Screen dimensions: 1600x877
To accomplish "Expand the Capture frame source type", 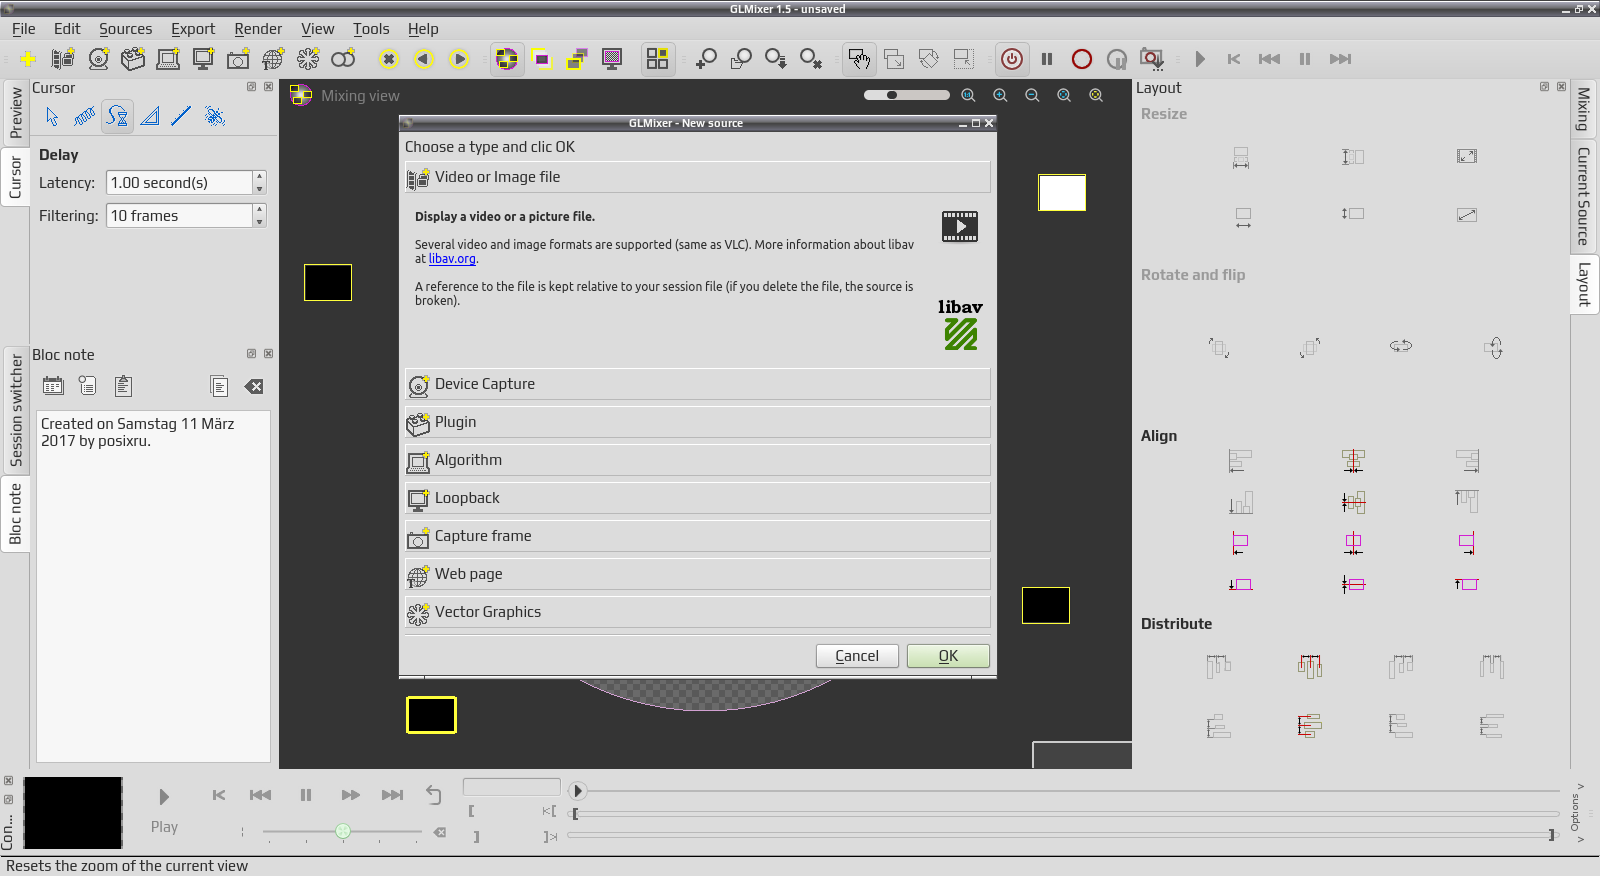I will click(x=697, y=536).
